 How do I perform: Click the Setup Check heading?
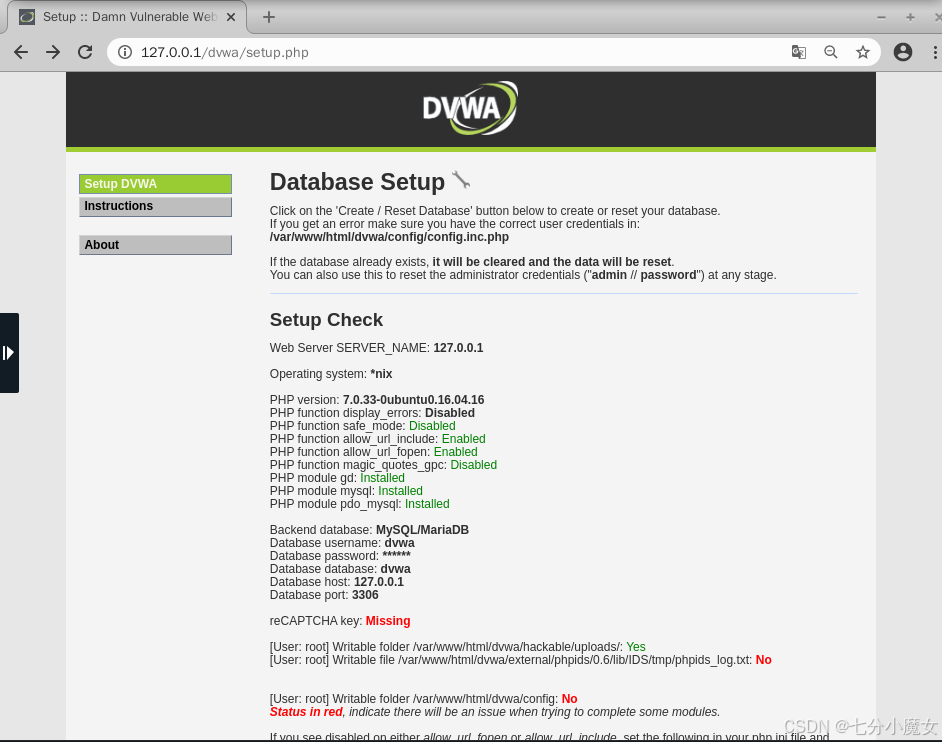pyautogui.click(x=326, y=320)
